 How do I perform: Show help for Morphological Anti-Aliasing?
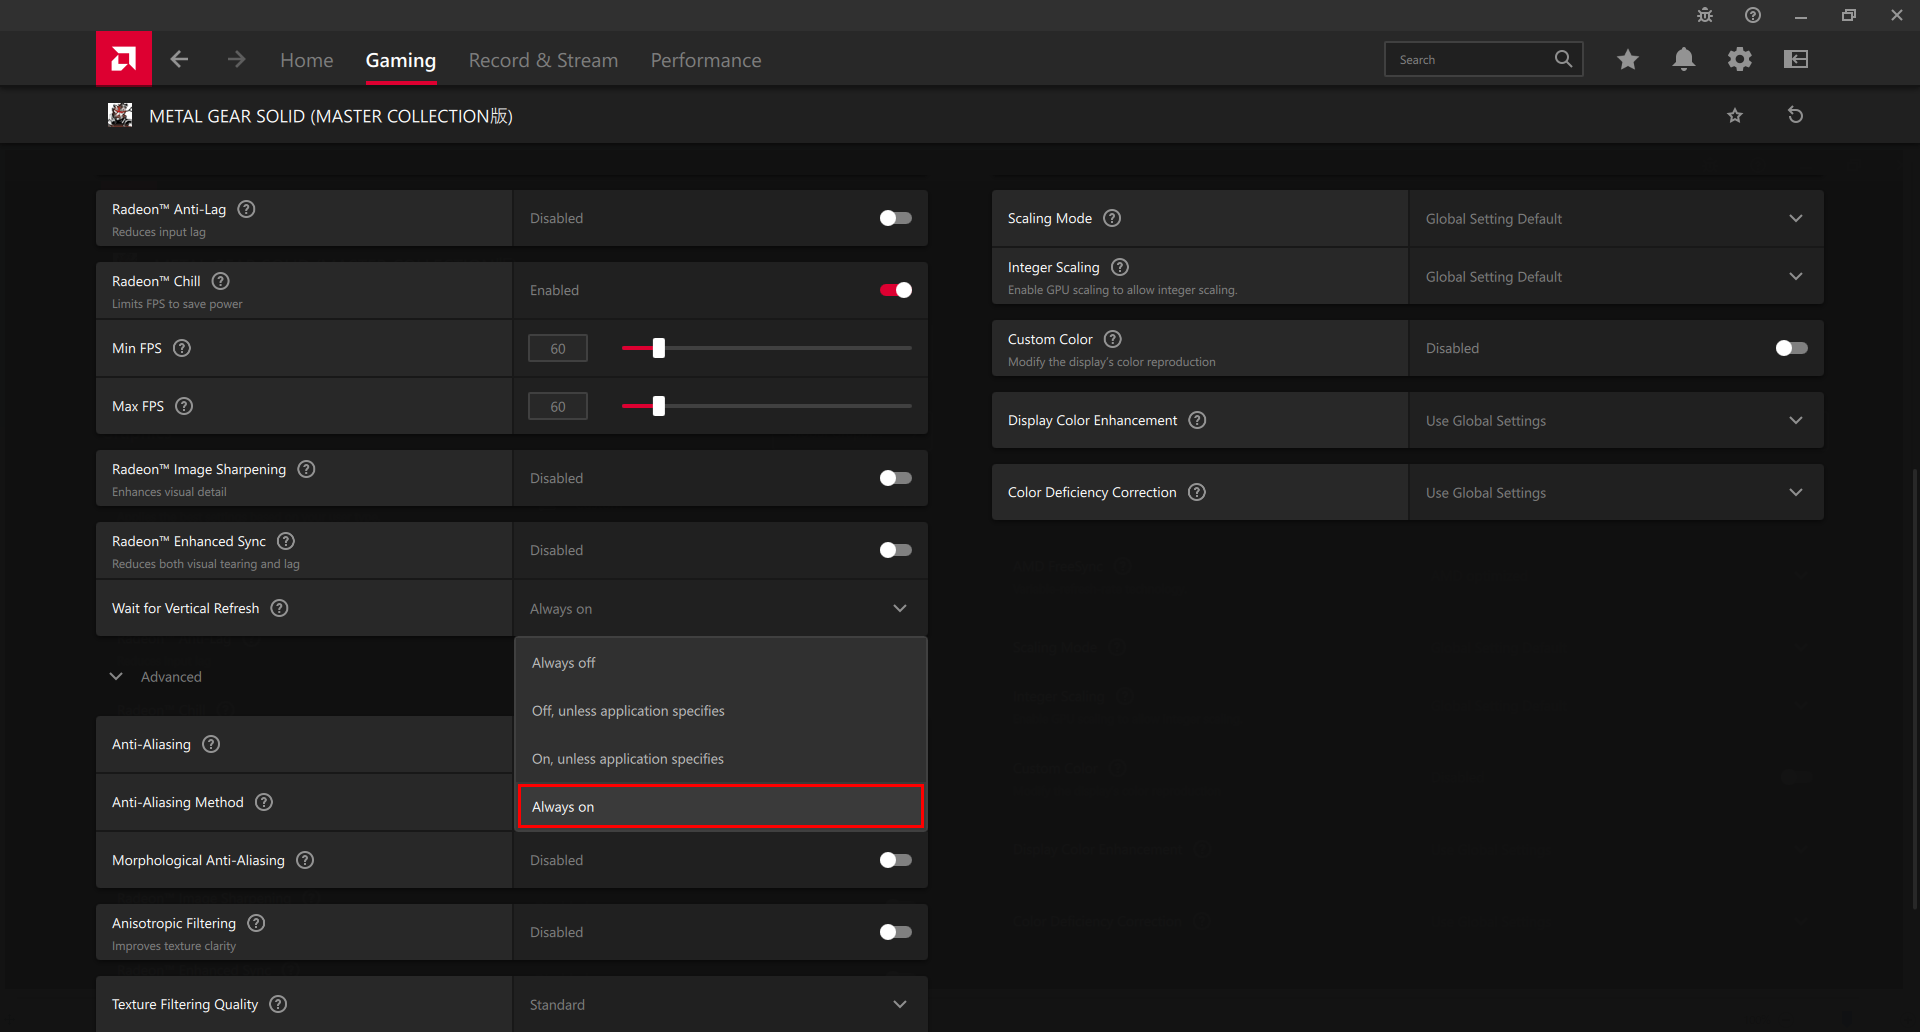click(x=305, y=860)
